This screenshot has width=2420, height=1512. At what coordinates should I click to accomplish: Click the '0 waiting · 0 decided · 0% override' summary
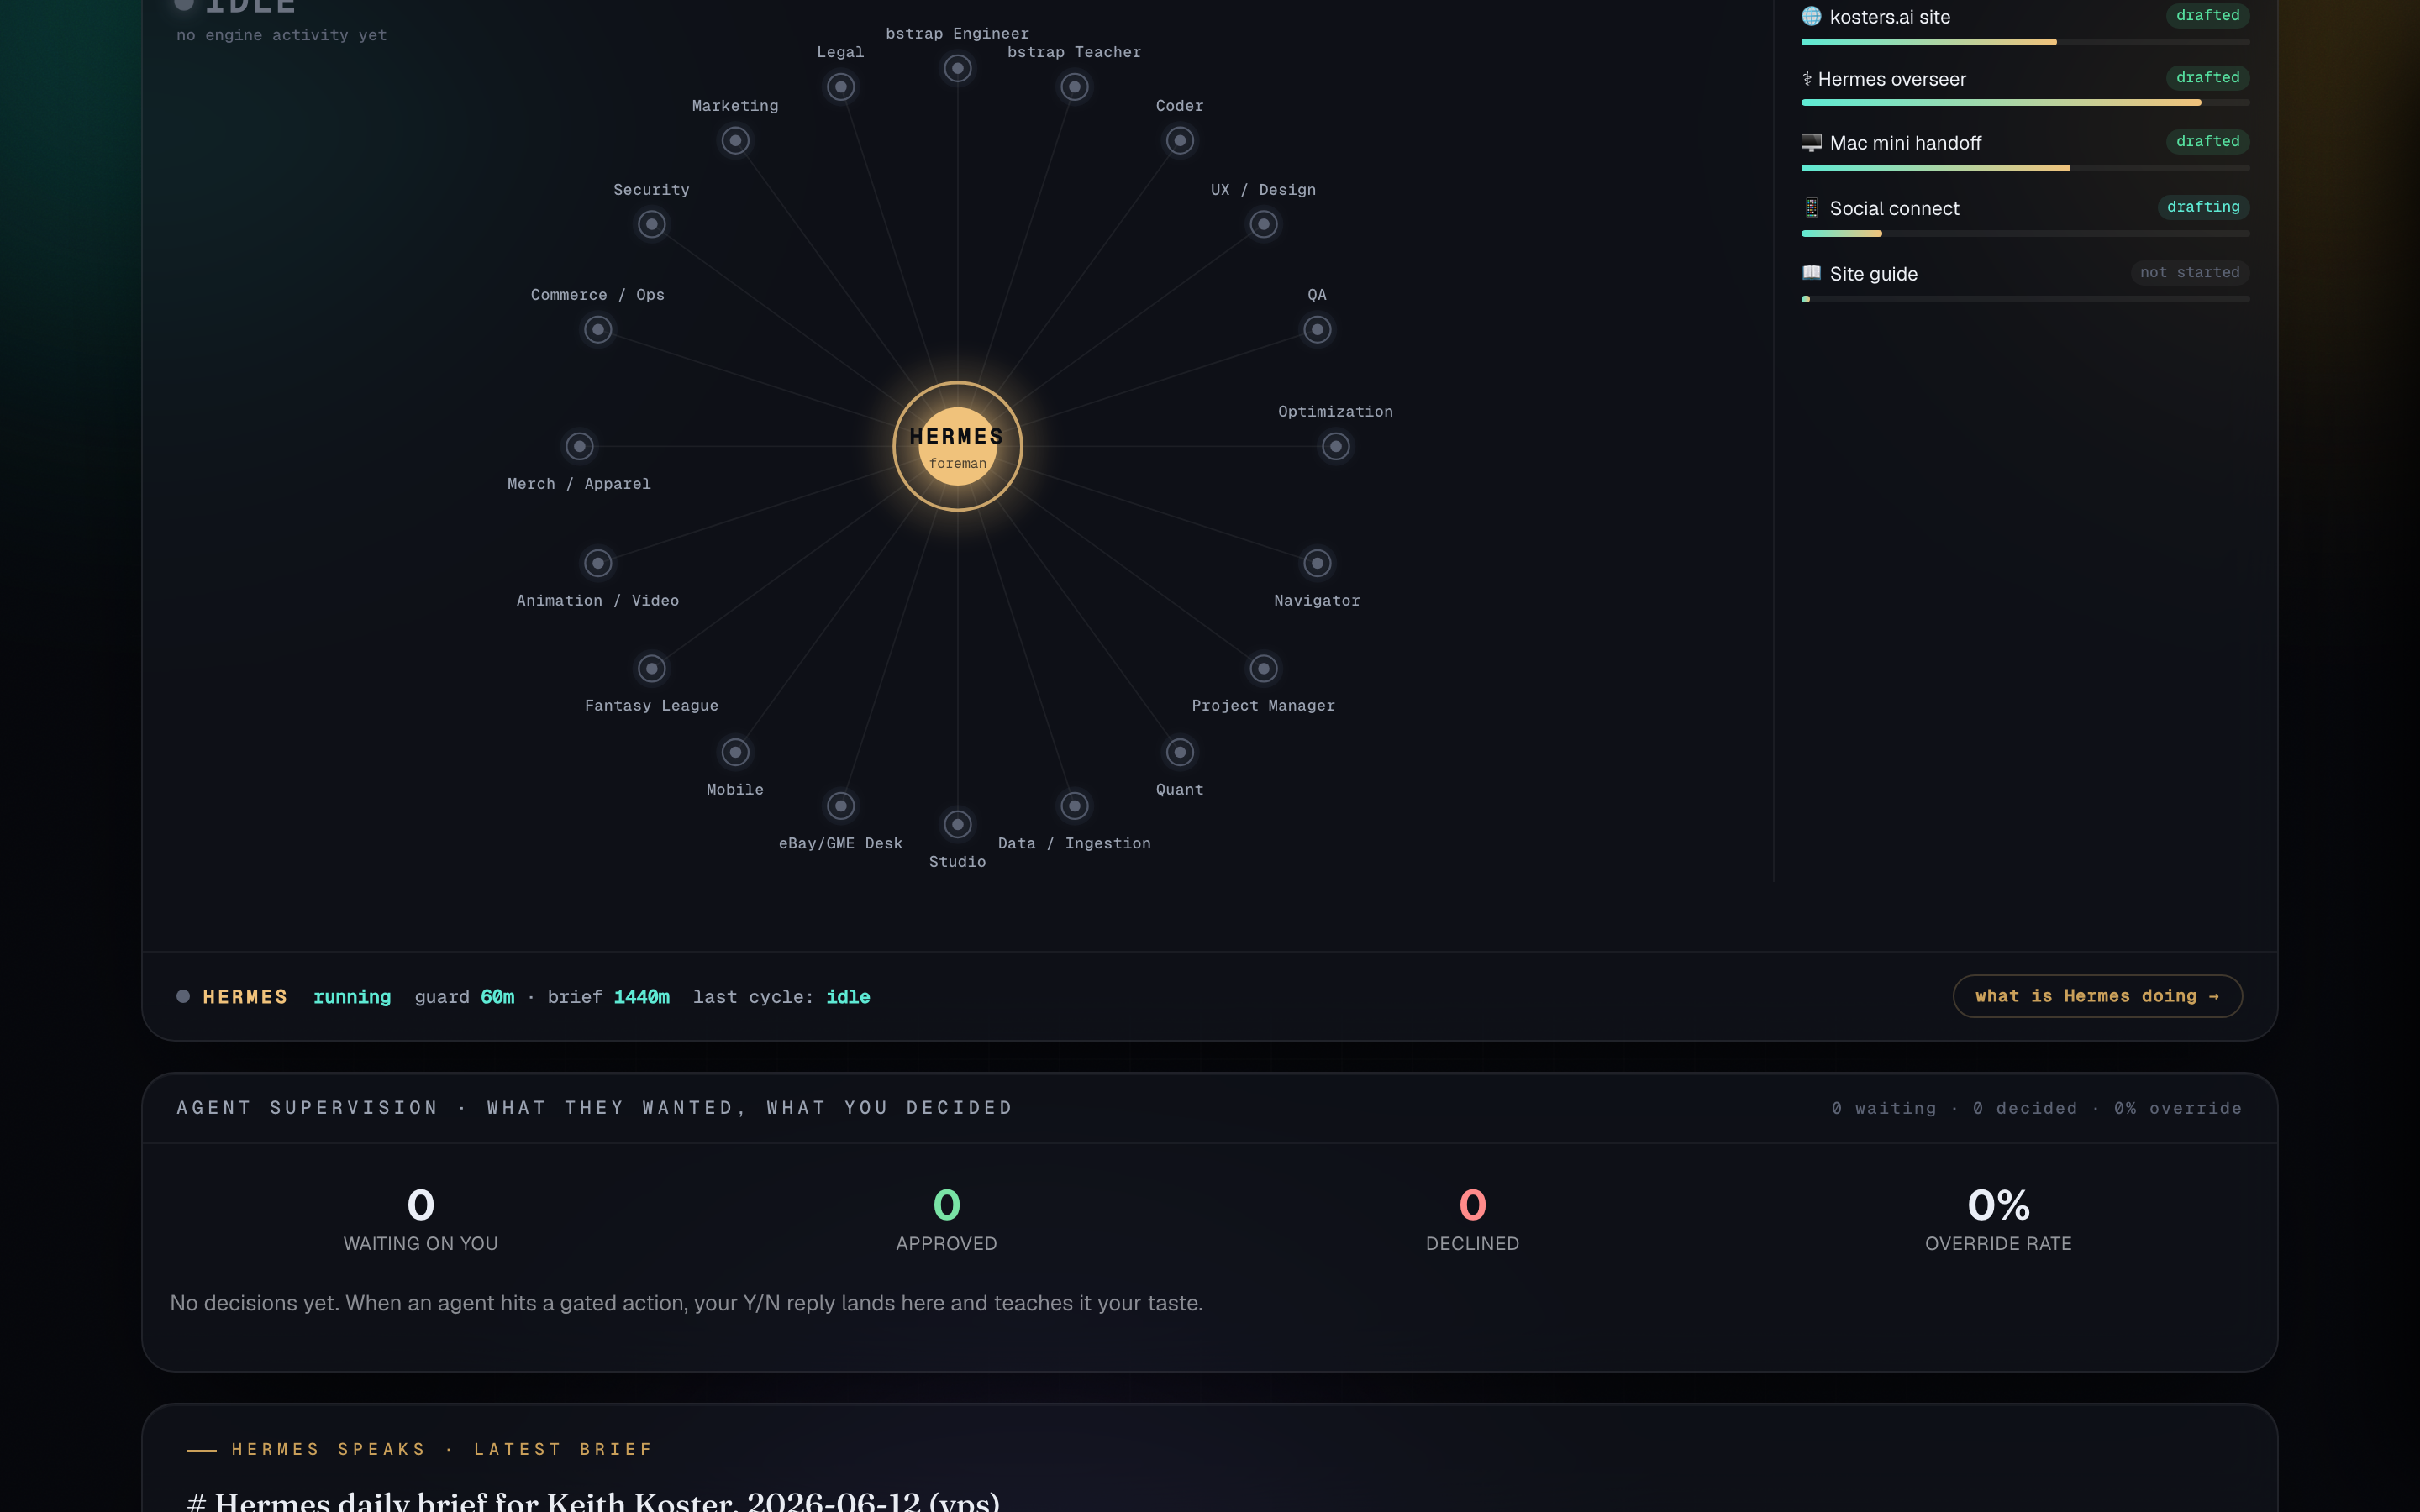click(x=2036, y=1108)
